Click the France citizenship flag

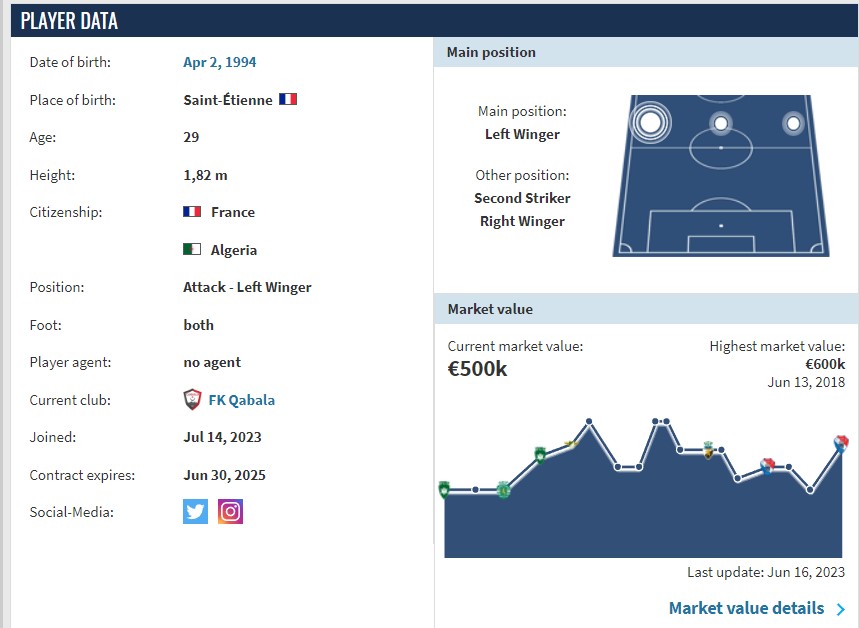point(192,212)
